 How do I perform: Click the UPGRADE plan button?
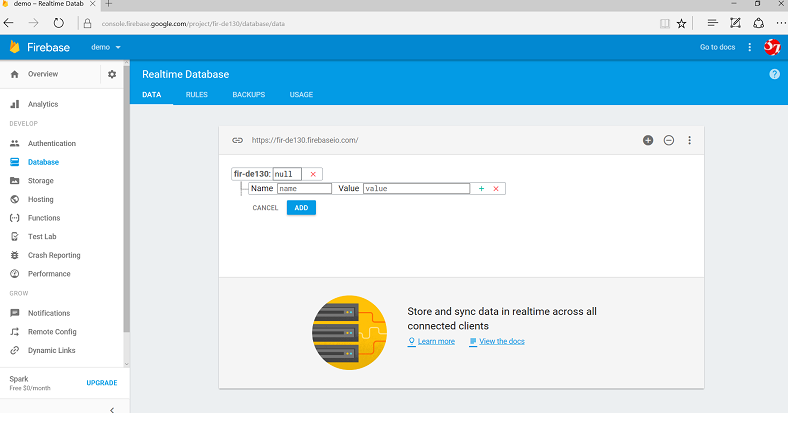click(x=102, y=383)
